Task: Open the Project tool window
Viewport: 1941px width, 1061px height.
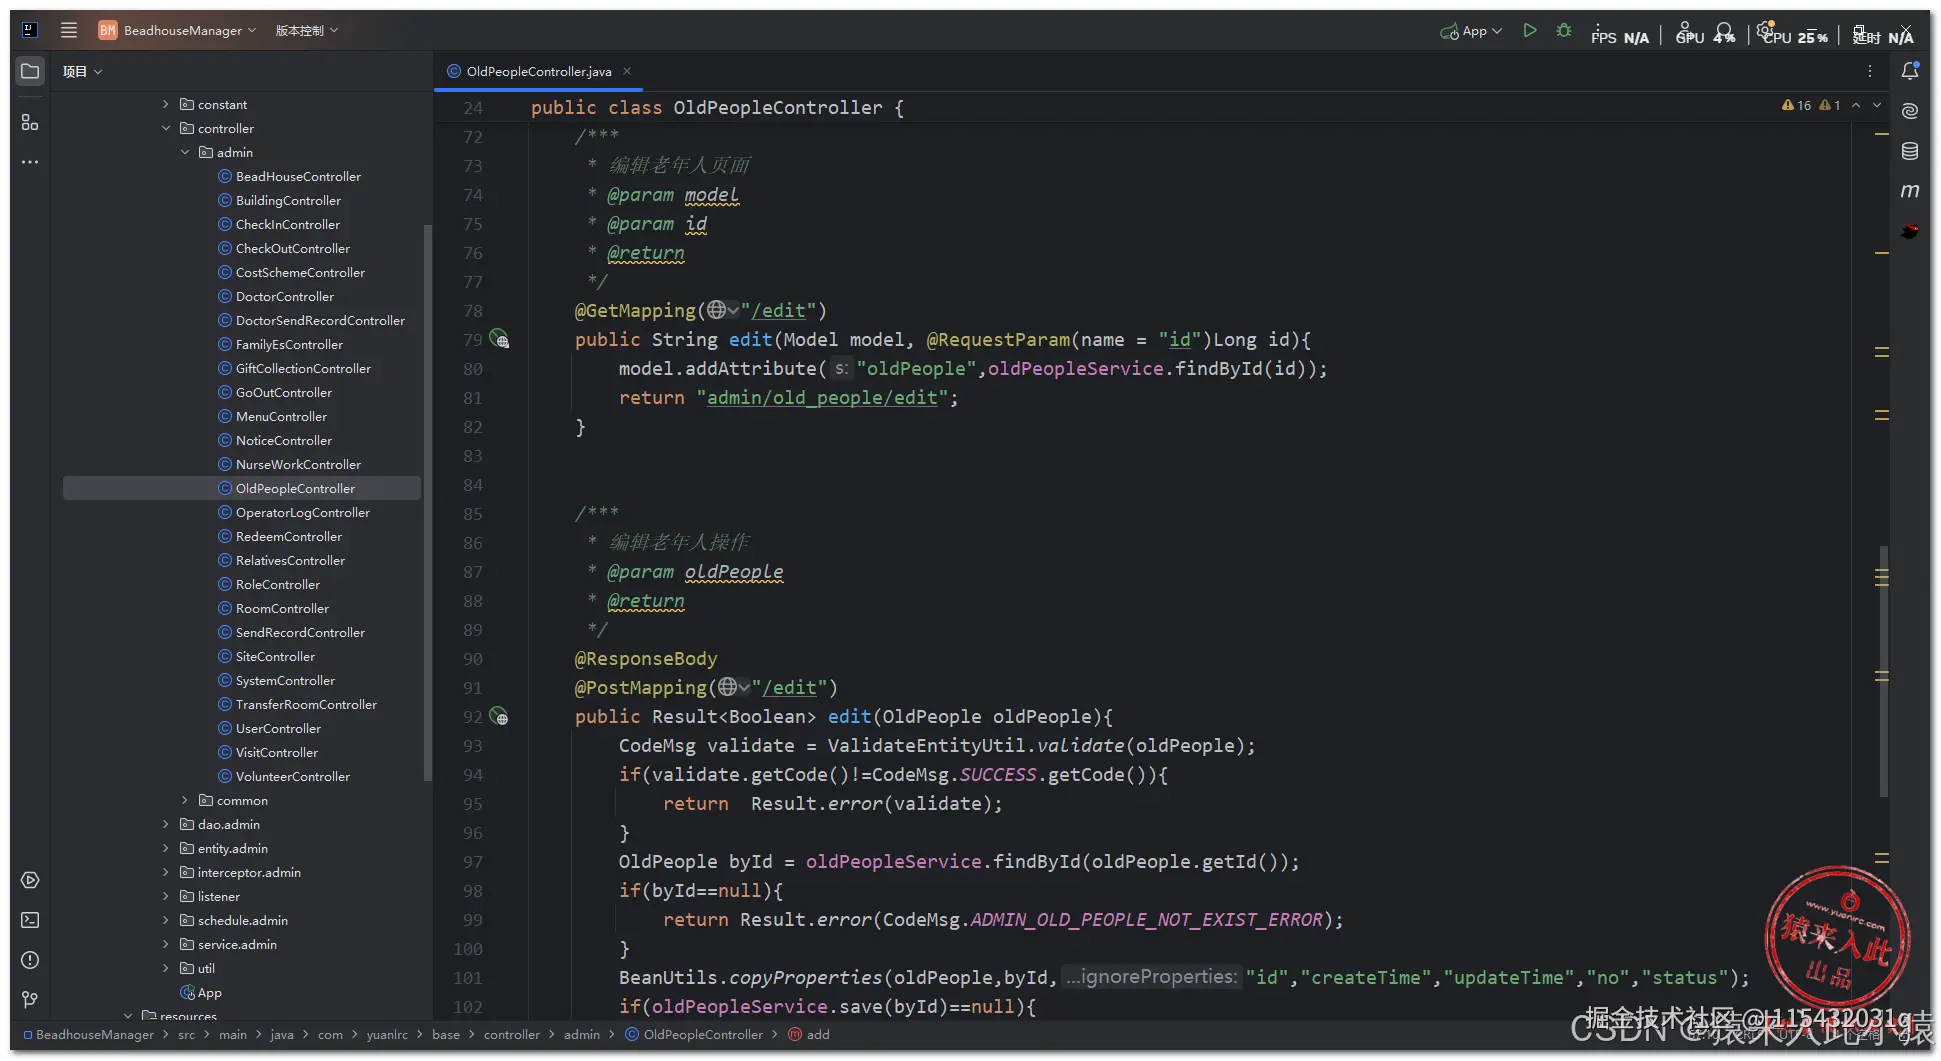Action: [x=30, y=71]
